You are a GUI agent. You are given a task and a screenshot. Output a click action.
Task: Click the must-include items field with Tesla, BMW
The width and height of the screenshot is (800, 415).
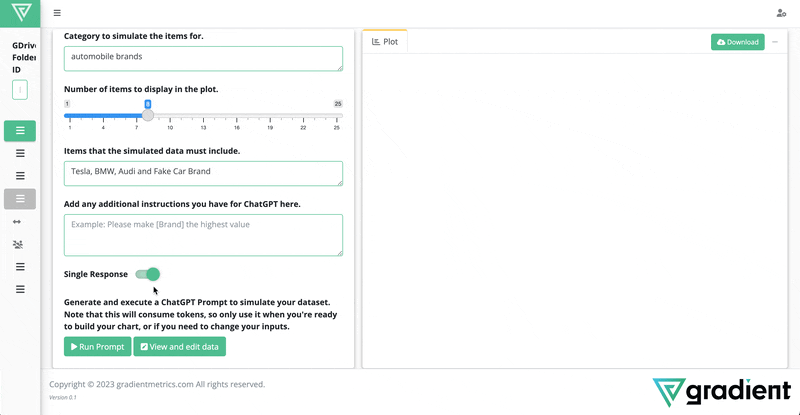[x=203, y=174]
